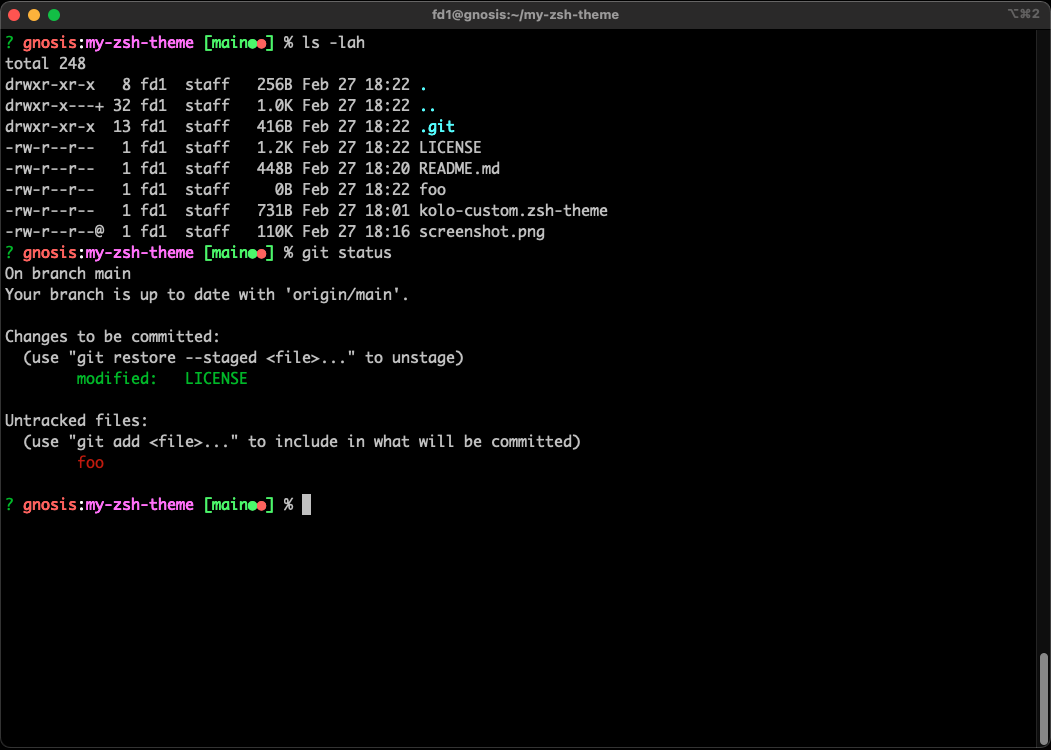Click the 'git status' command text

[347, 253]
